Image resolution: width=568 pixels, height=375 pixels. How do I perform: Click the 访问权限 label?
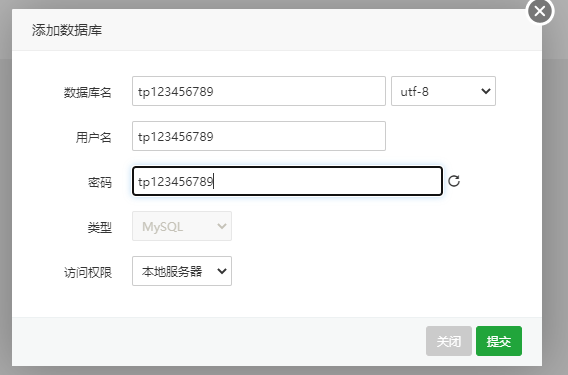click(x=88, y=272)
